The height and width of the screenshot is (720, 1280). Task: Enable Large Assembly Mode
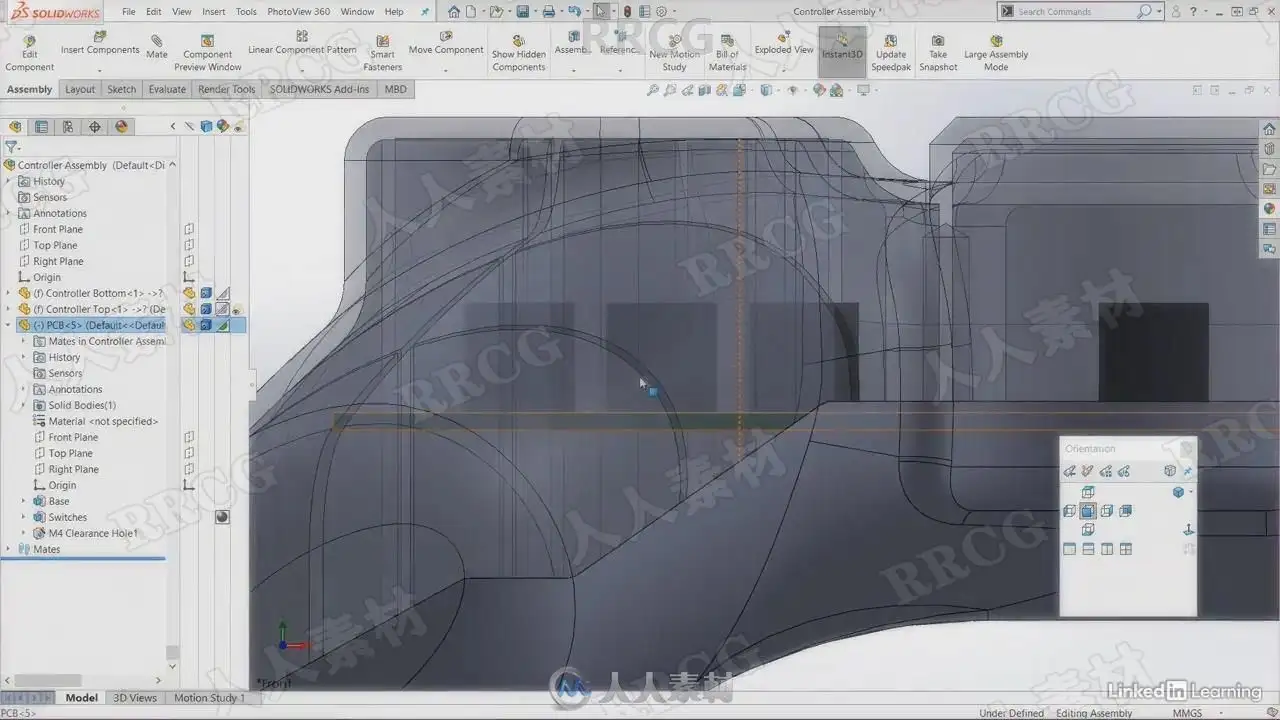pos(996,54)
